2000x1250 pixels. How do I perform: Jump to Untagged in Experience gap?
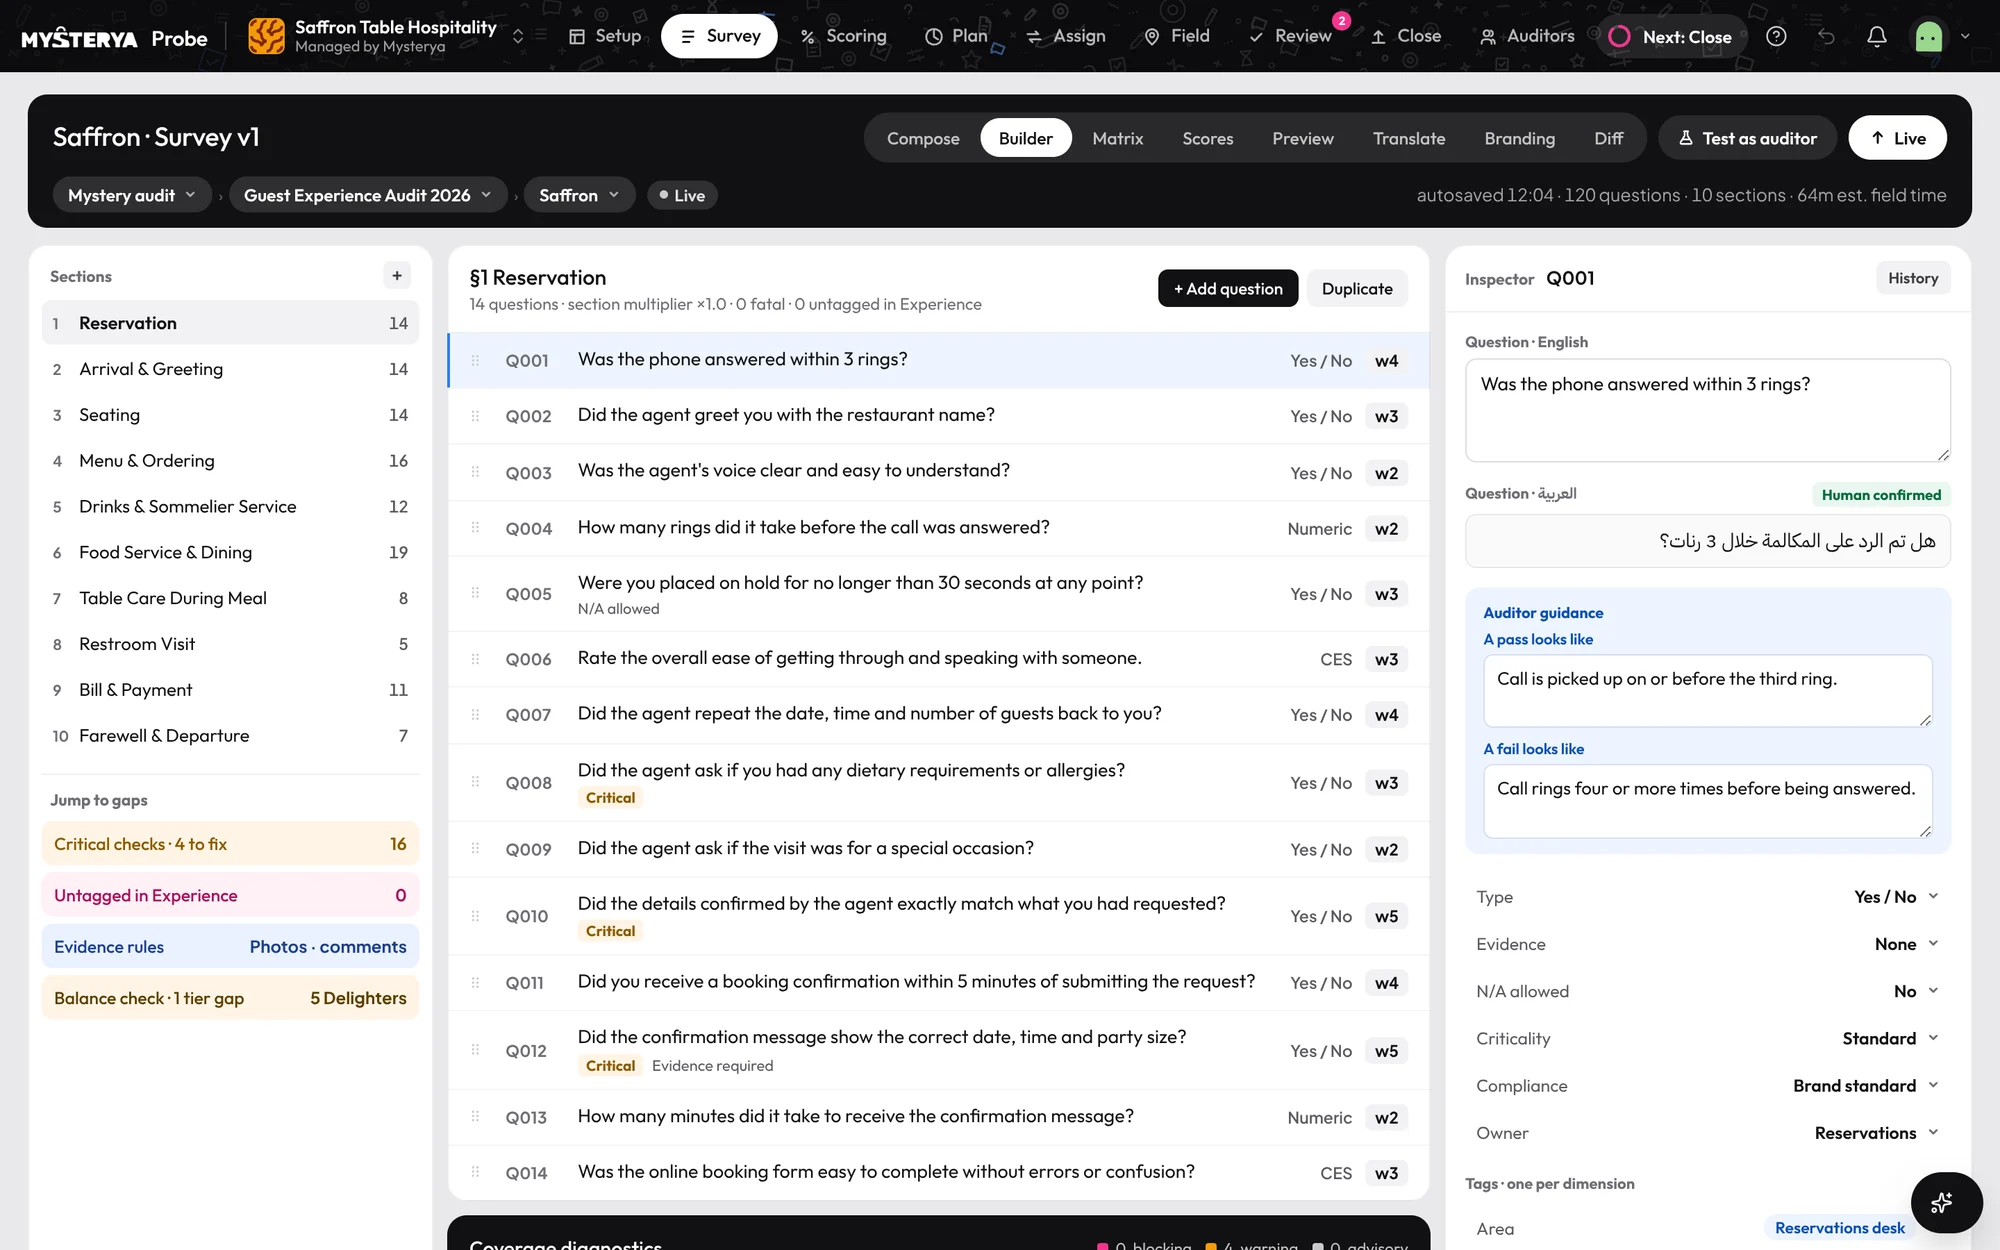point(230,896)
